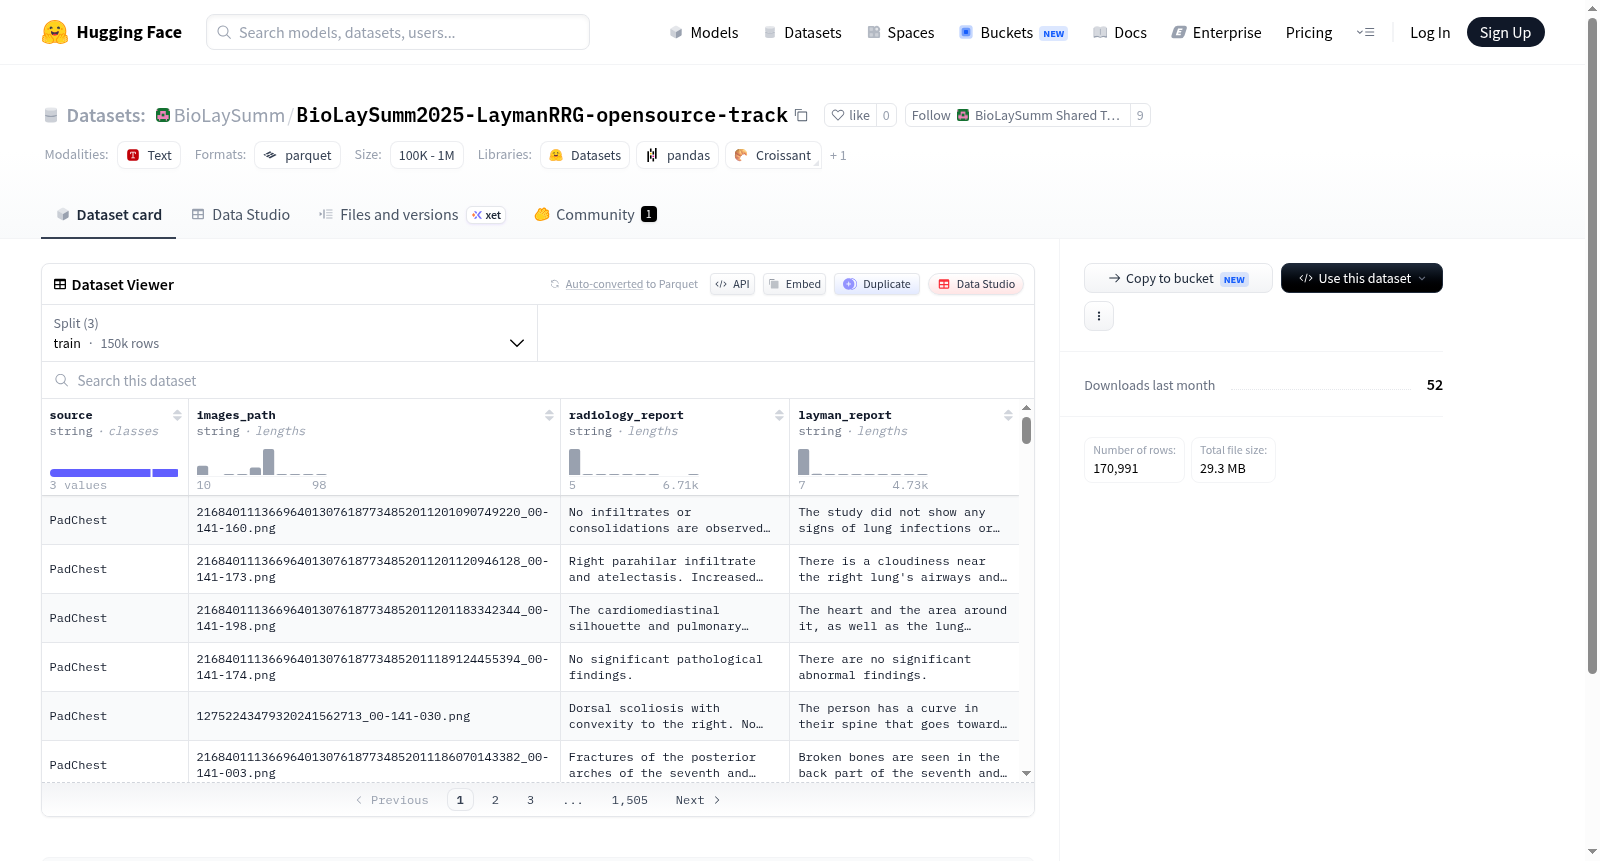The width and height of the screenshot is (1600, 861).
Task: Select the pandas library tag
Action: point(678,155)
